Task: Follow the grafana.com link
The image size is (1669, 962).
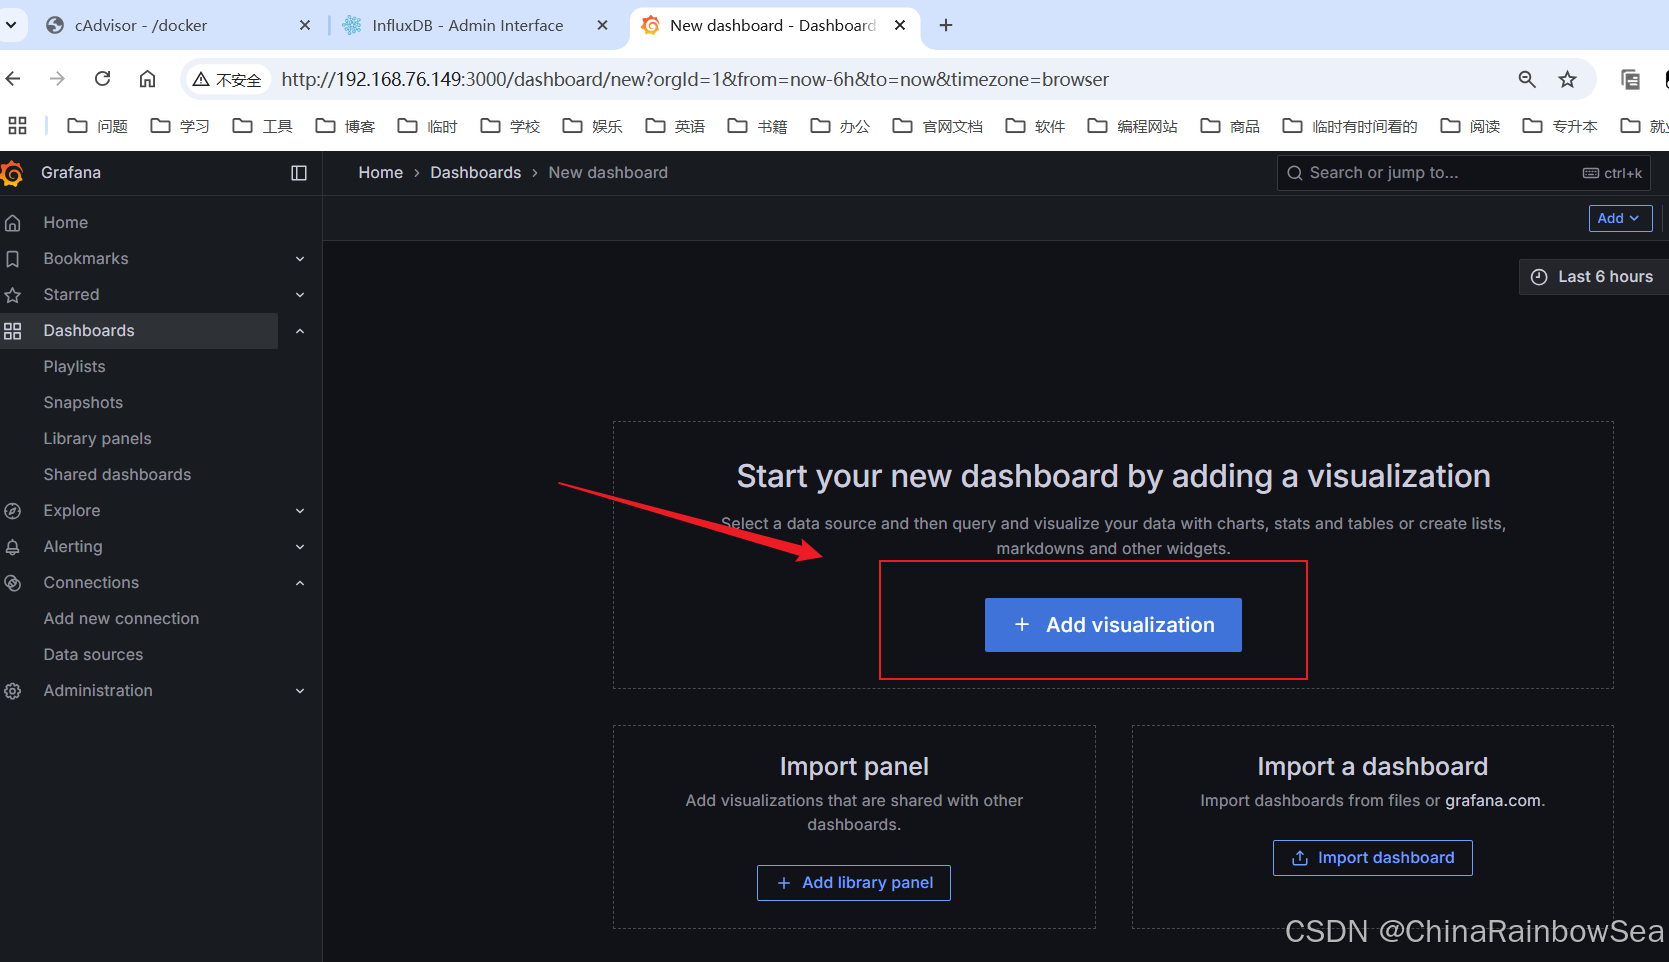Action: [1492, 801]
